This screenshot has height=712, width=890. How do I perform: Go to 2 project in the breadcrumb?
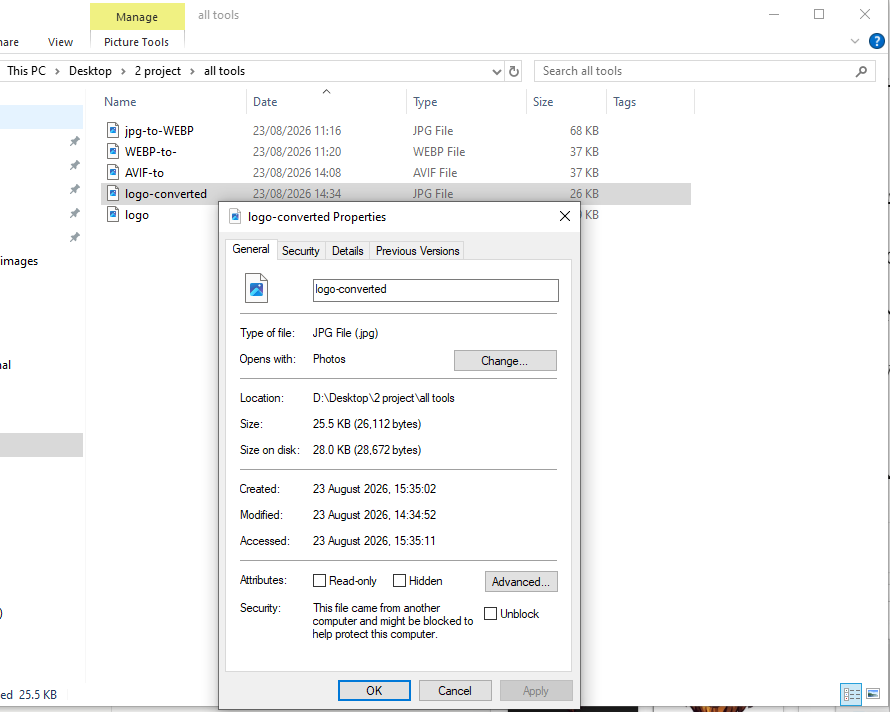(x=158, y=71)
